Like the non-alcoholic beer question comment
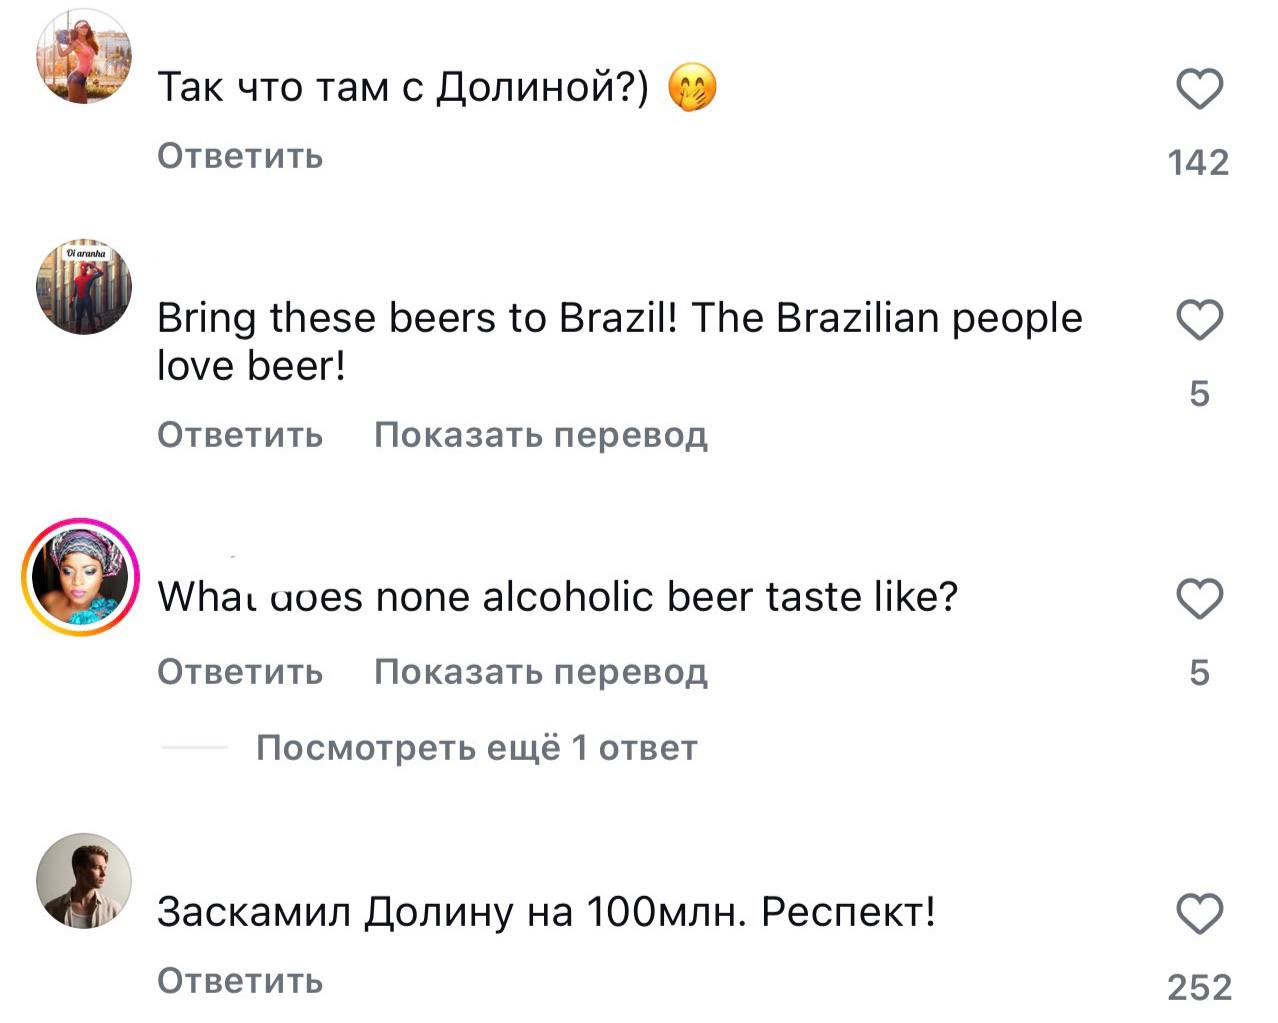 [x=1198, y=599]
